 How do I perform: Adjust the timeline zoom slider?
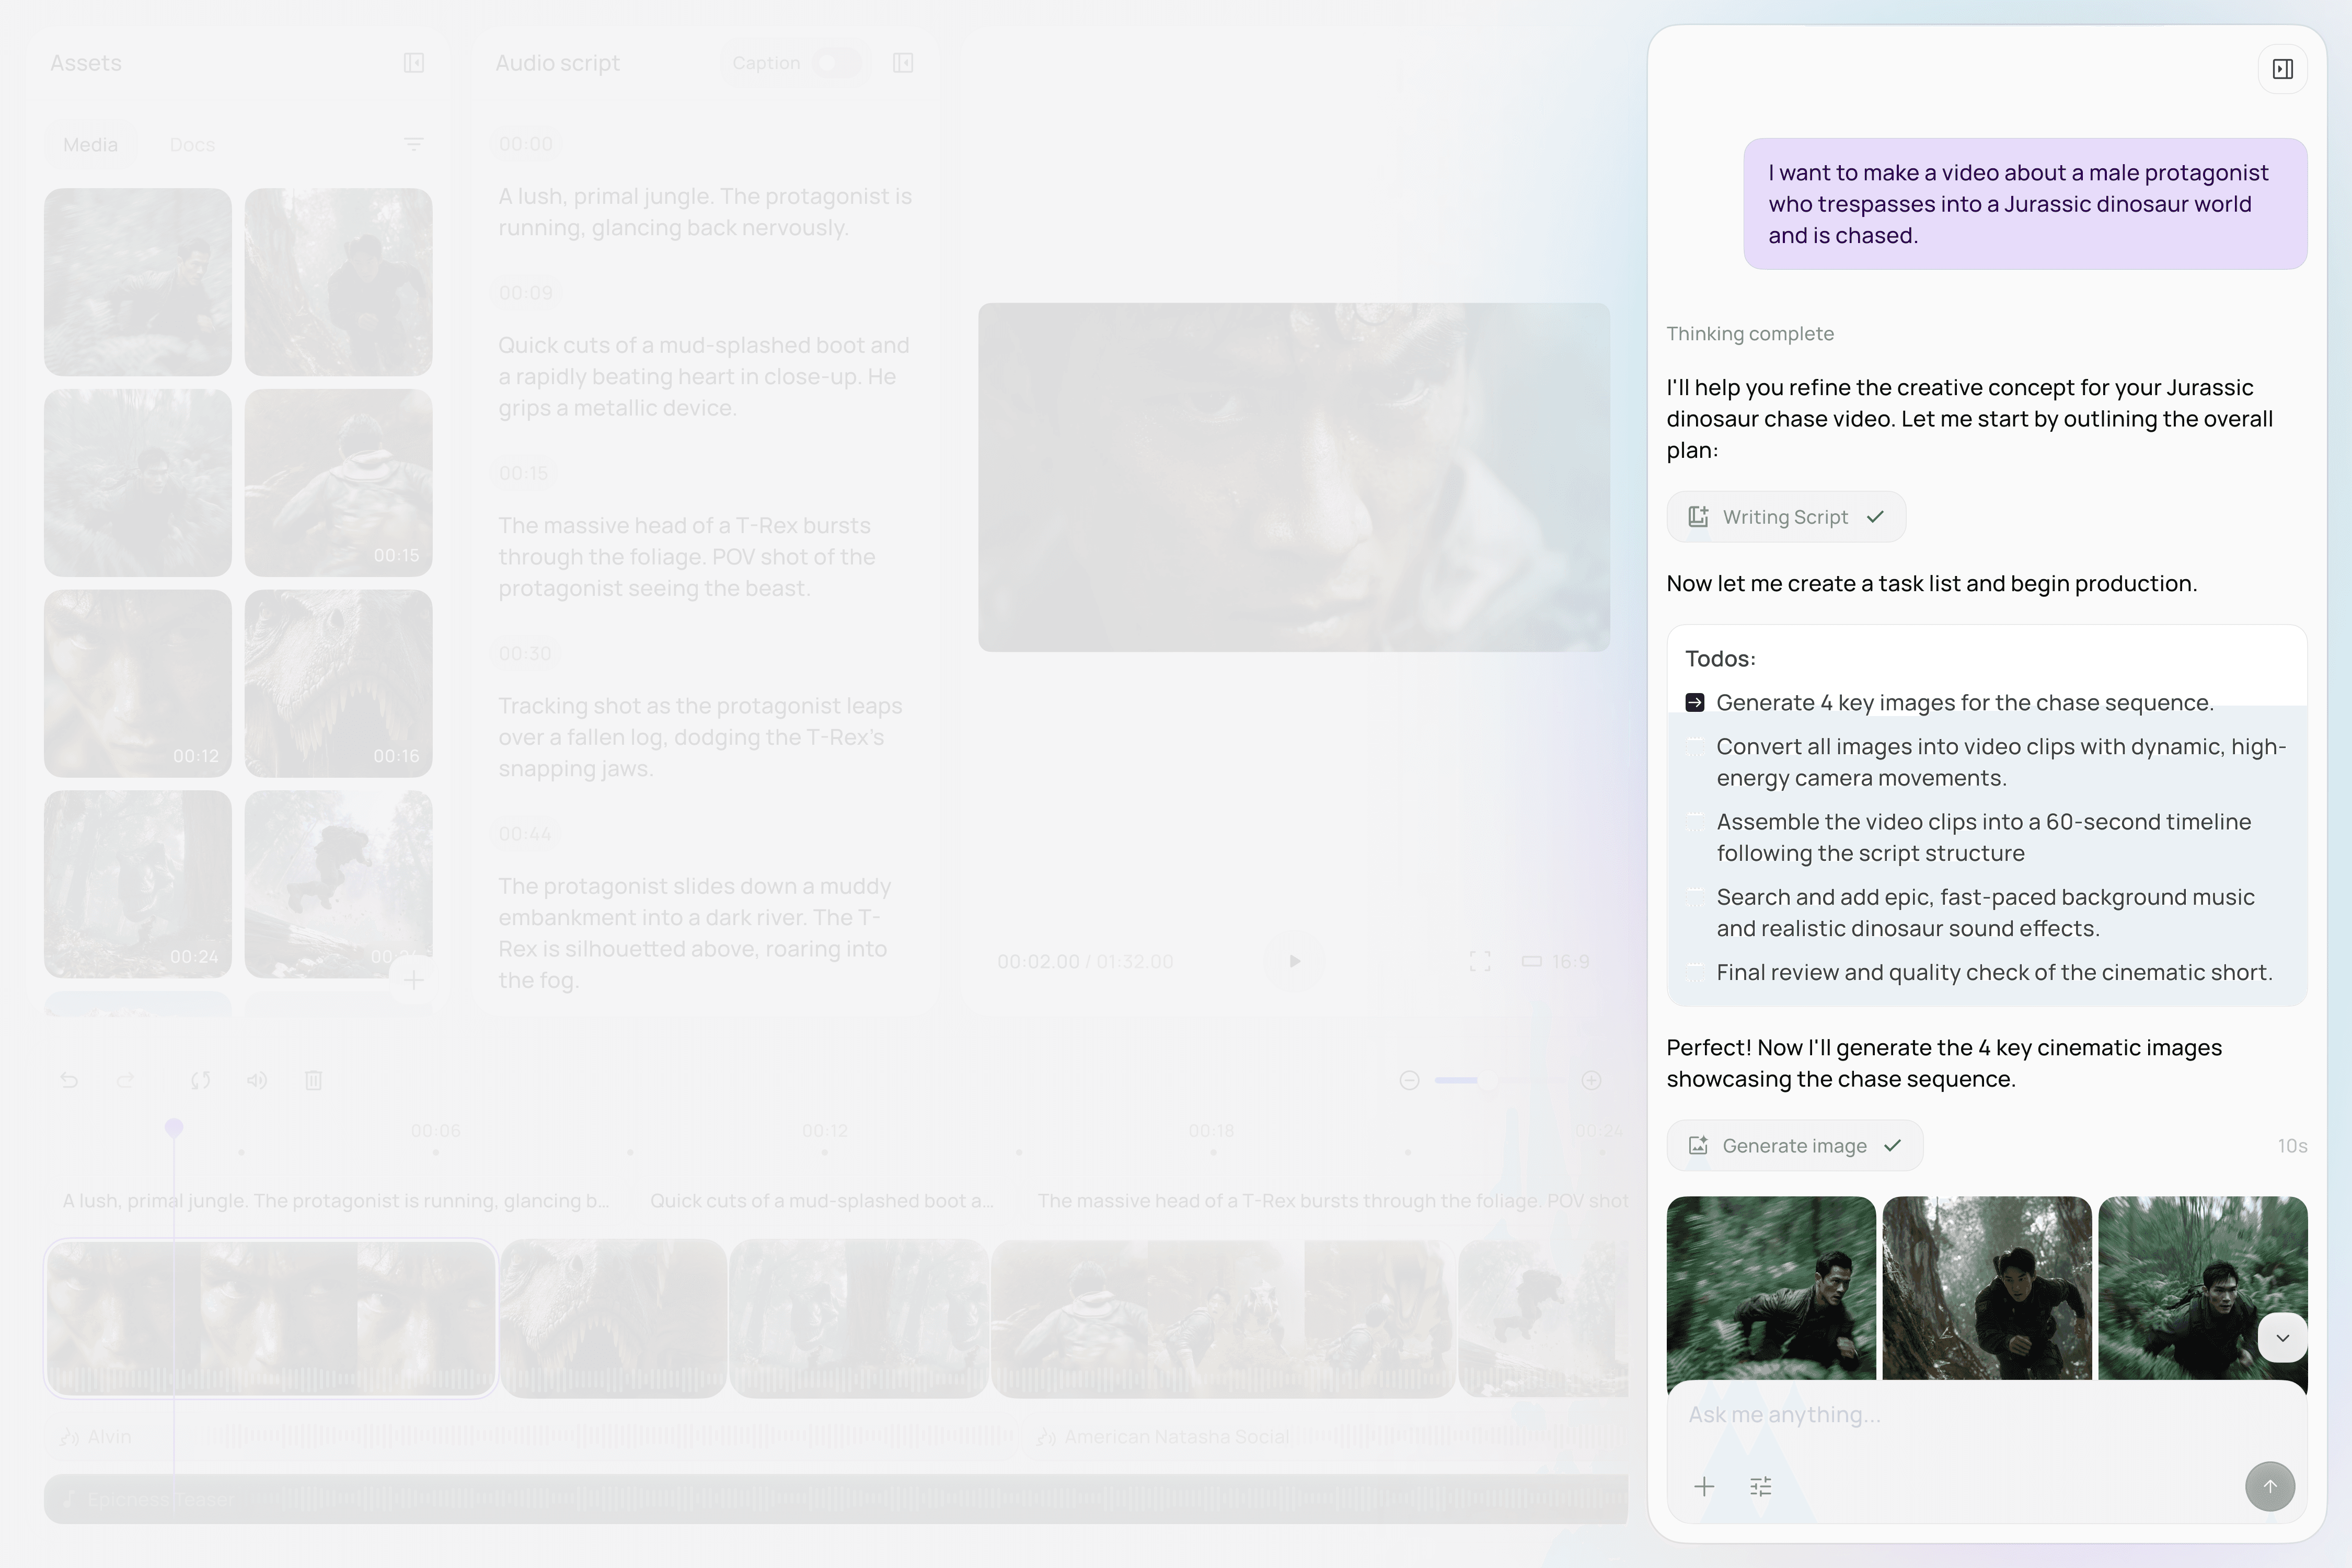[x=1488, y=1080]
